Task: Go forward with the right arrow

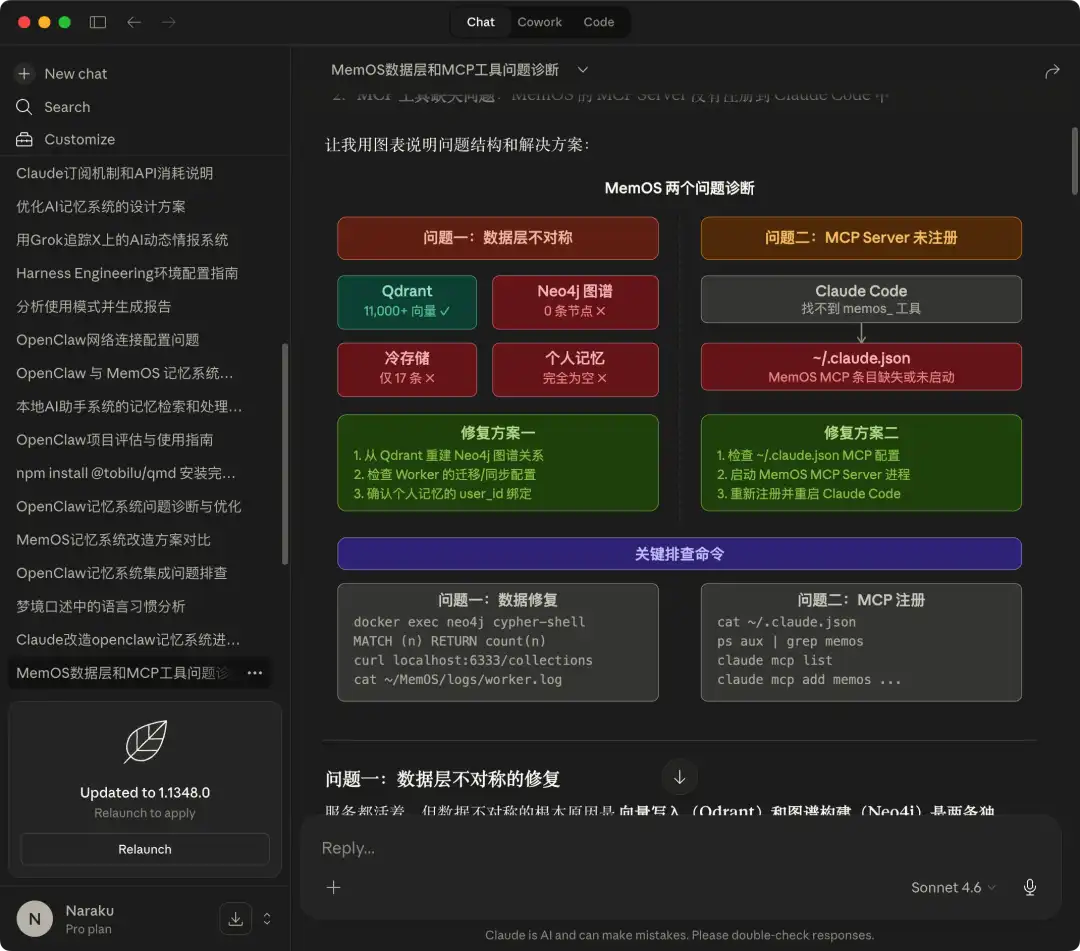Action: (x=169, y=22)
